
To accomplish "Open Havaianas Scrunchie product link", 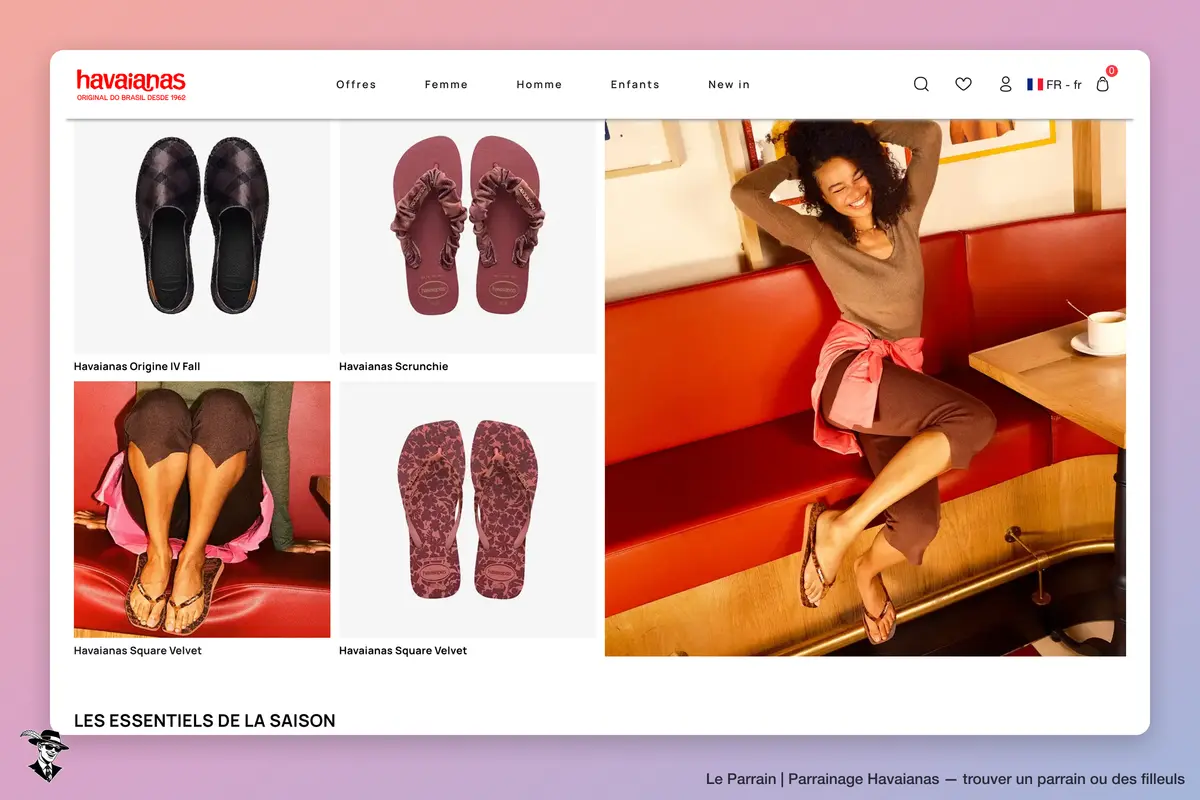I will point(394,367).
